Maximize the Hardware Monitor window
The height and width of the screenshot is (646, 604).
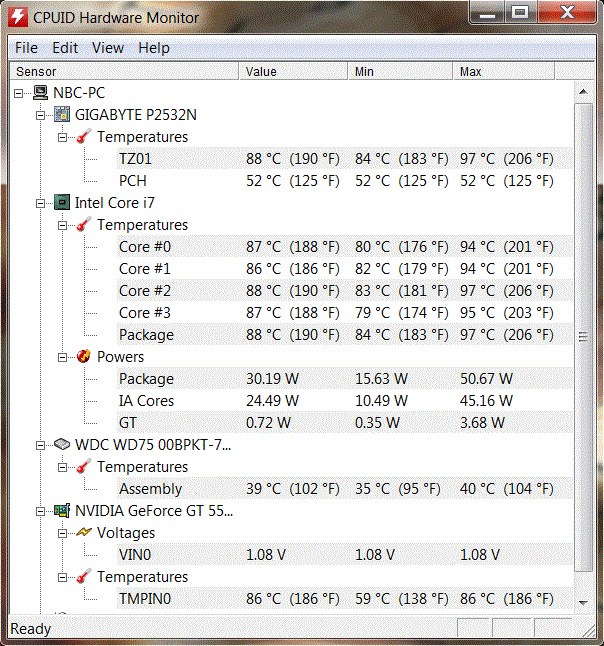pos(520,13)
